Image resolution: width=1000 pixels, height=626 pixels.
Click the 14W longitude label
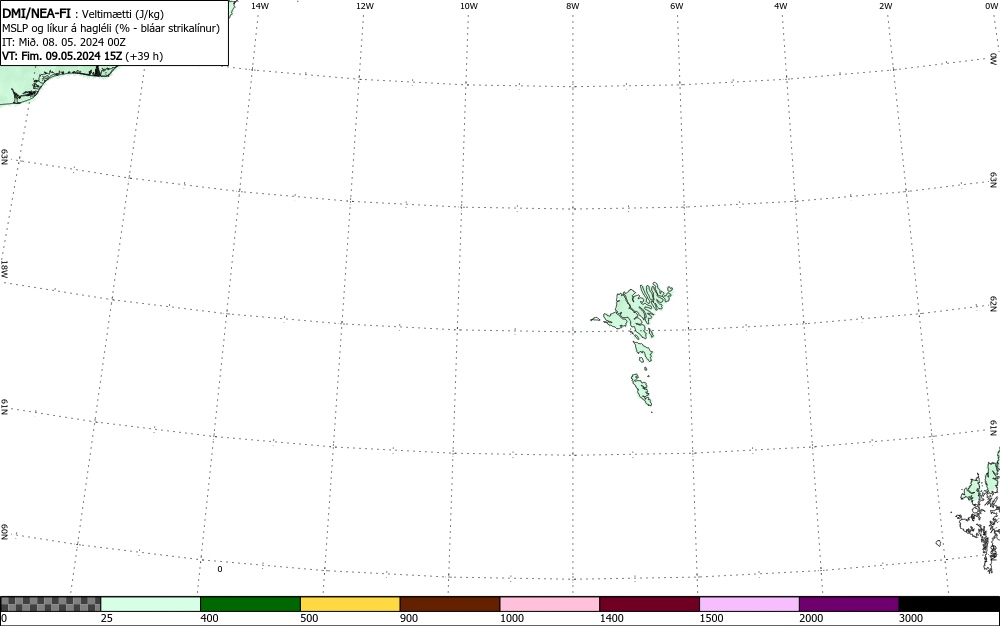pyautogui.click(x=260, y=6)
